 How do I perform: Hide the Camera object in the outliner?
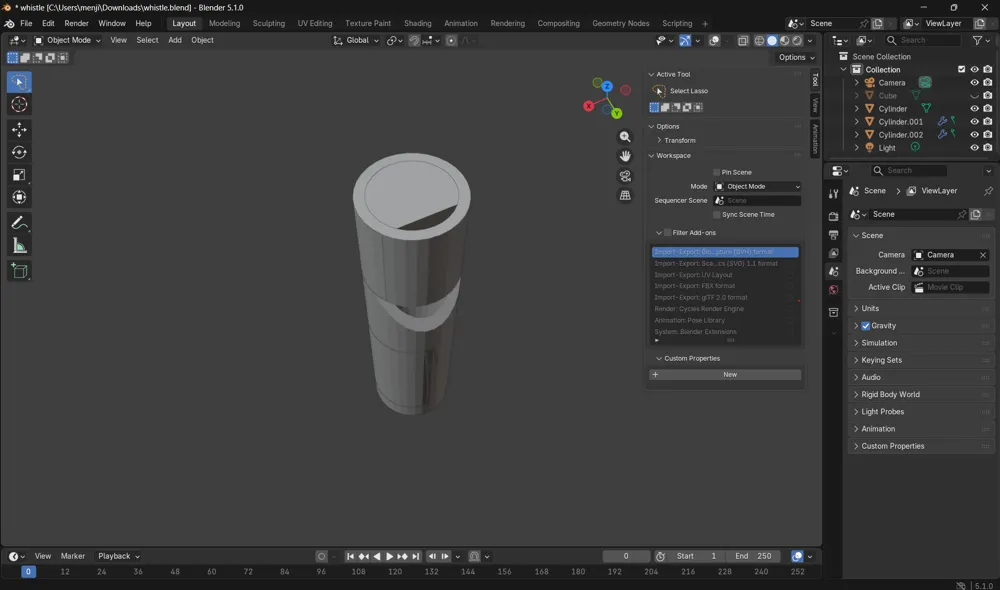coord(974,83)
